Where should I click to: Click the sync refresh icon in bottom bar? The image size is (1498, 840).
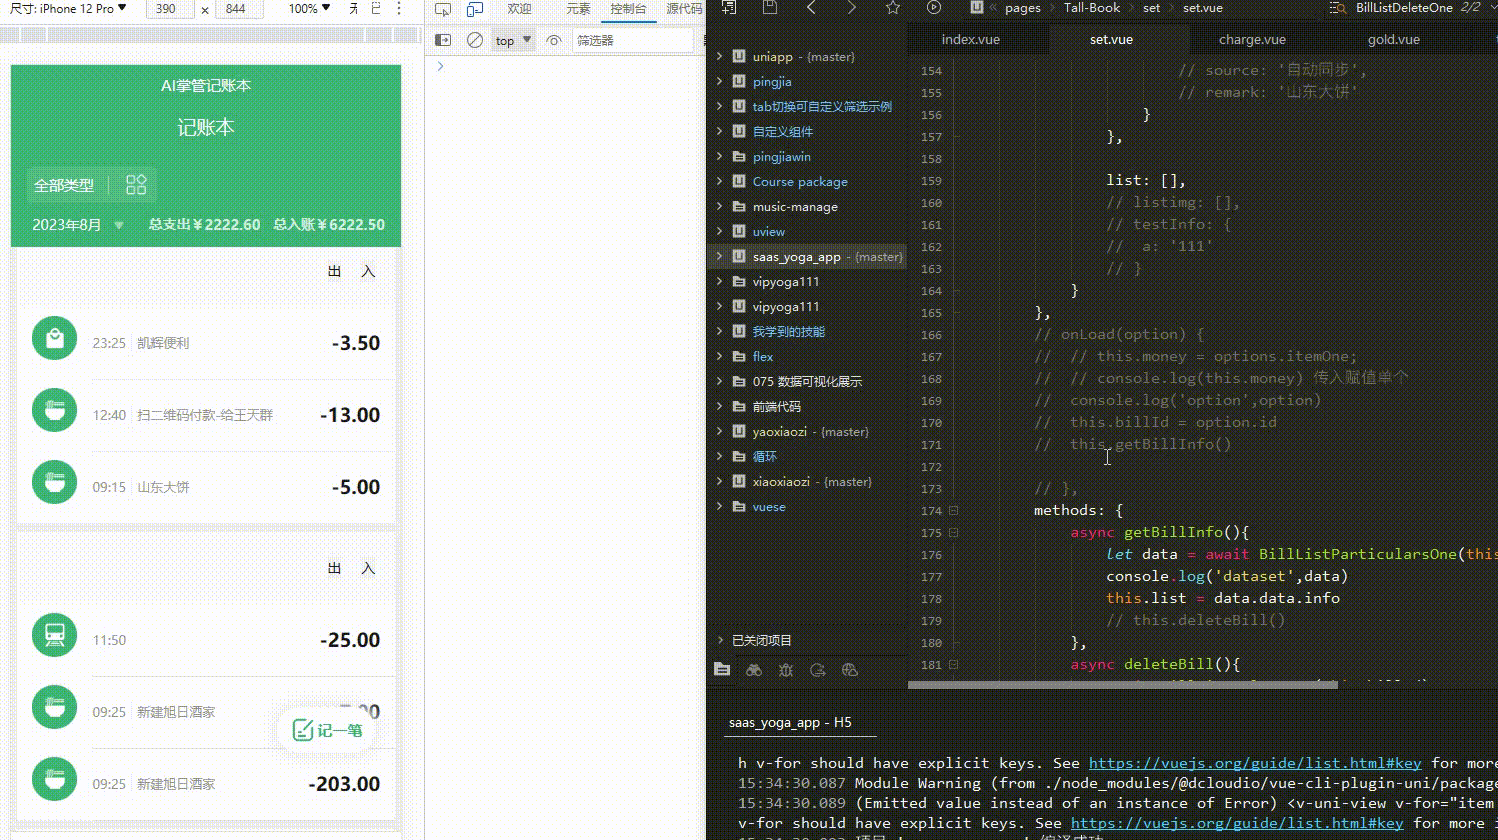[818, 670]
